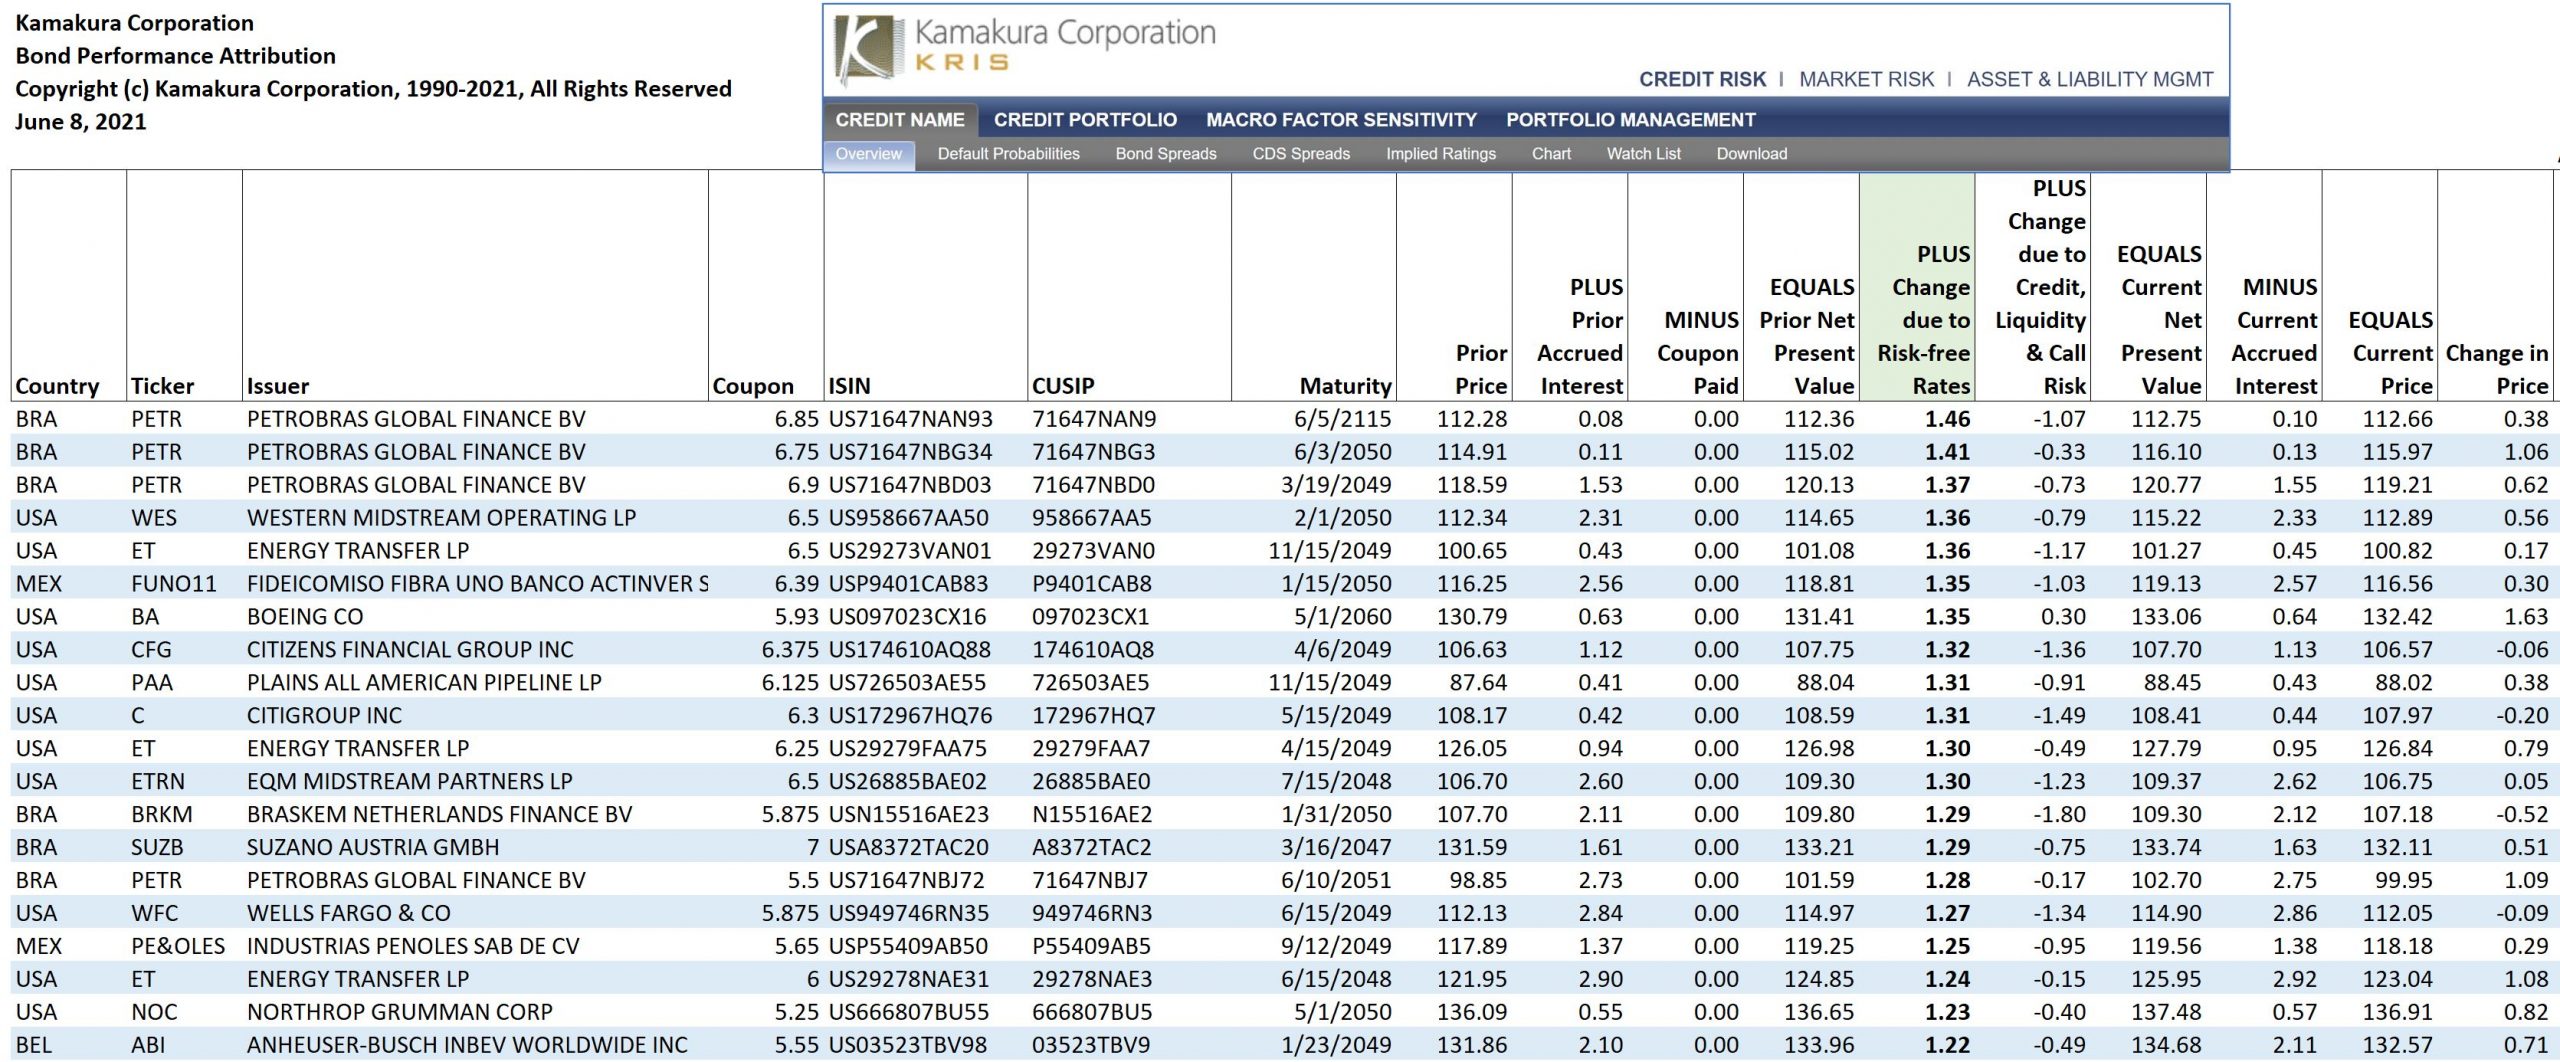Viewport: 2560px width, 1062px height.
Task: Click the Kamakura Corporation KRIS logo
Action: click(1024, 50)
